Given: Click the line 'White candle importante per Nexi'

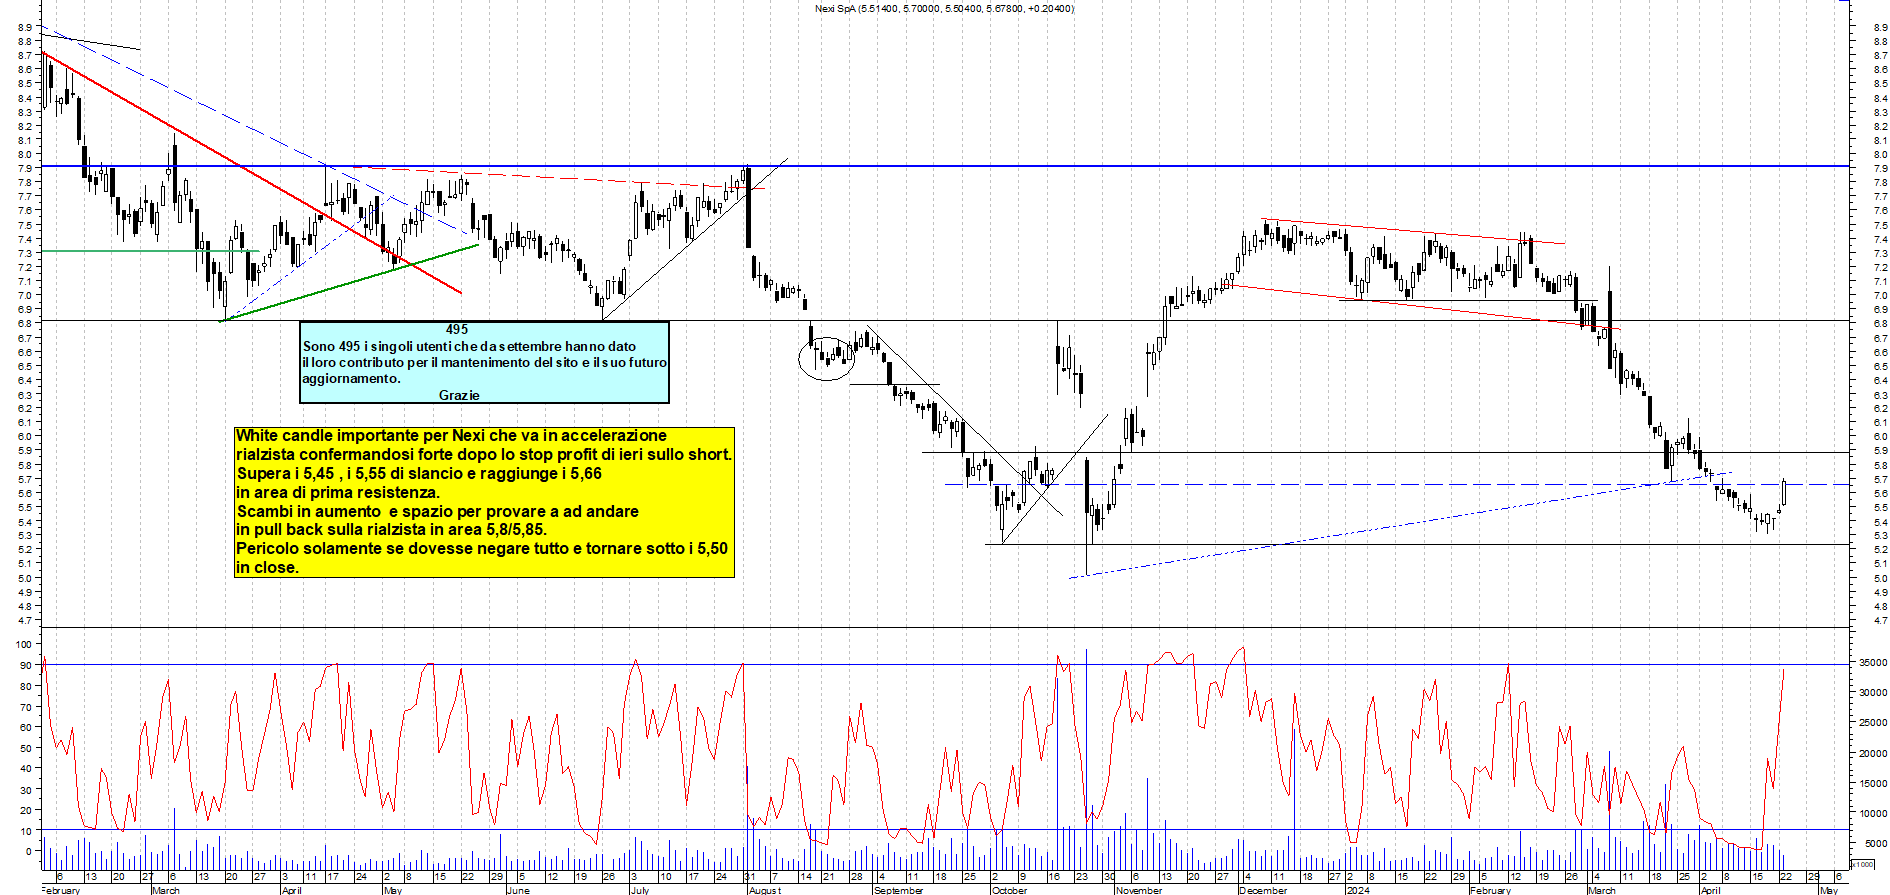Looking at the screenshot, I should click(451, 435).
